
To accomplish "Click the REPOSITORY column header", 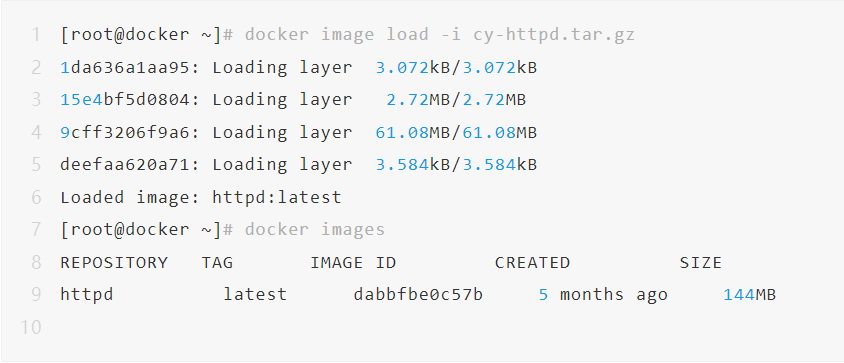I will tap(114, 262).
